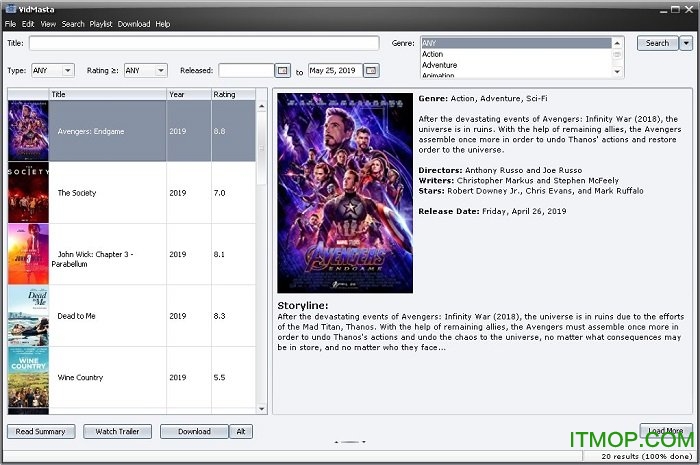
Task: Open the start date calendar picker
Action: [282, 71]
